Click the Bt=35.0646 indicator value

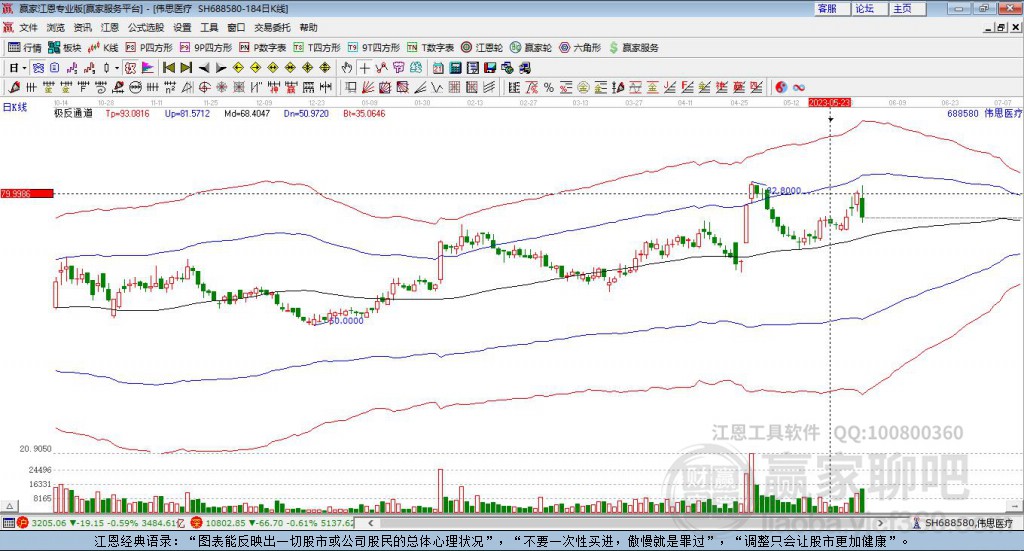(364, 114)
